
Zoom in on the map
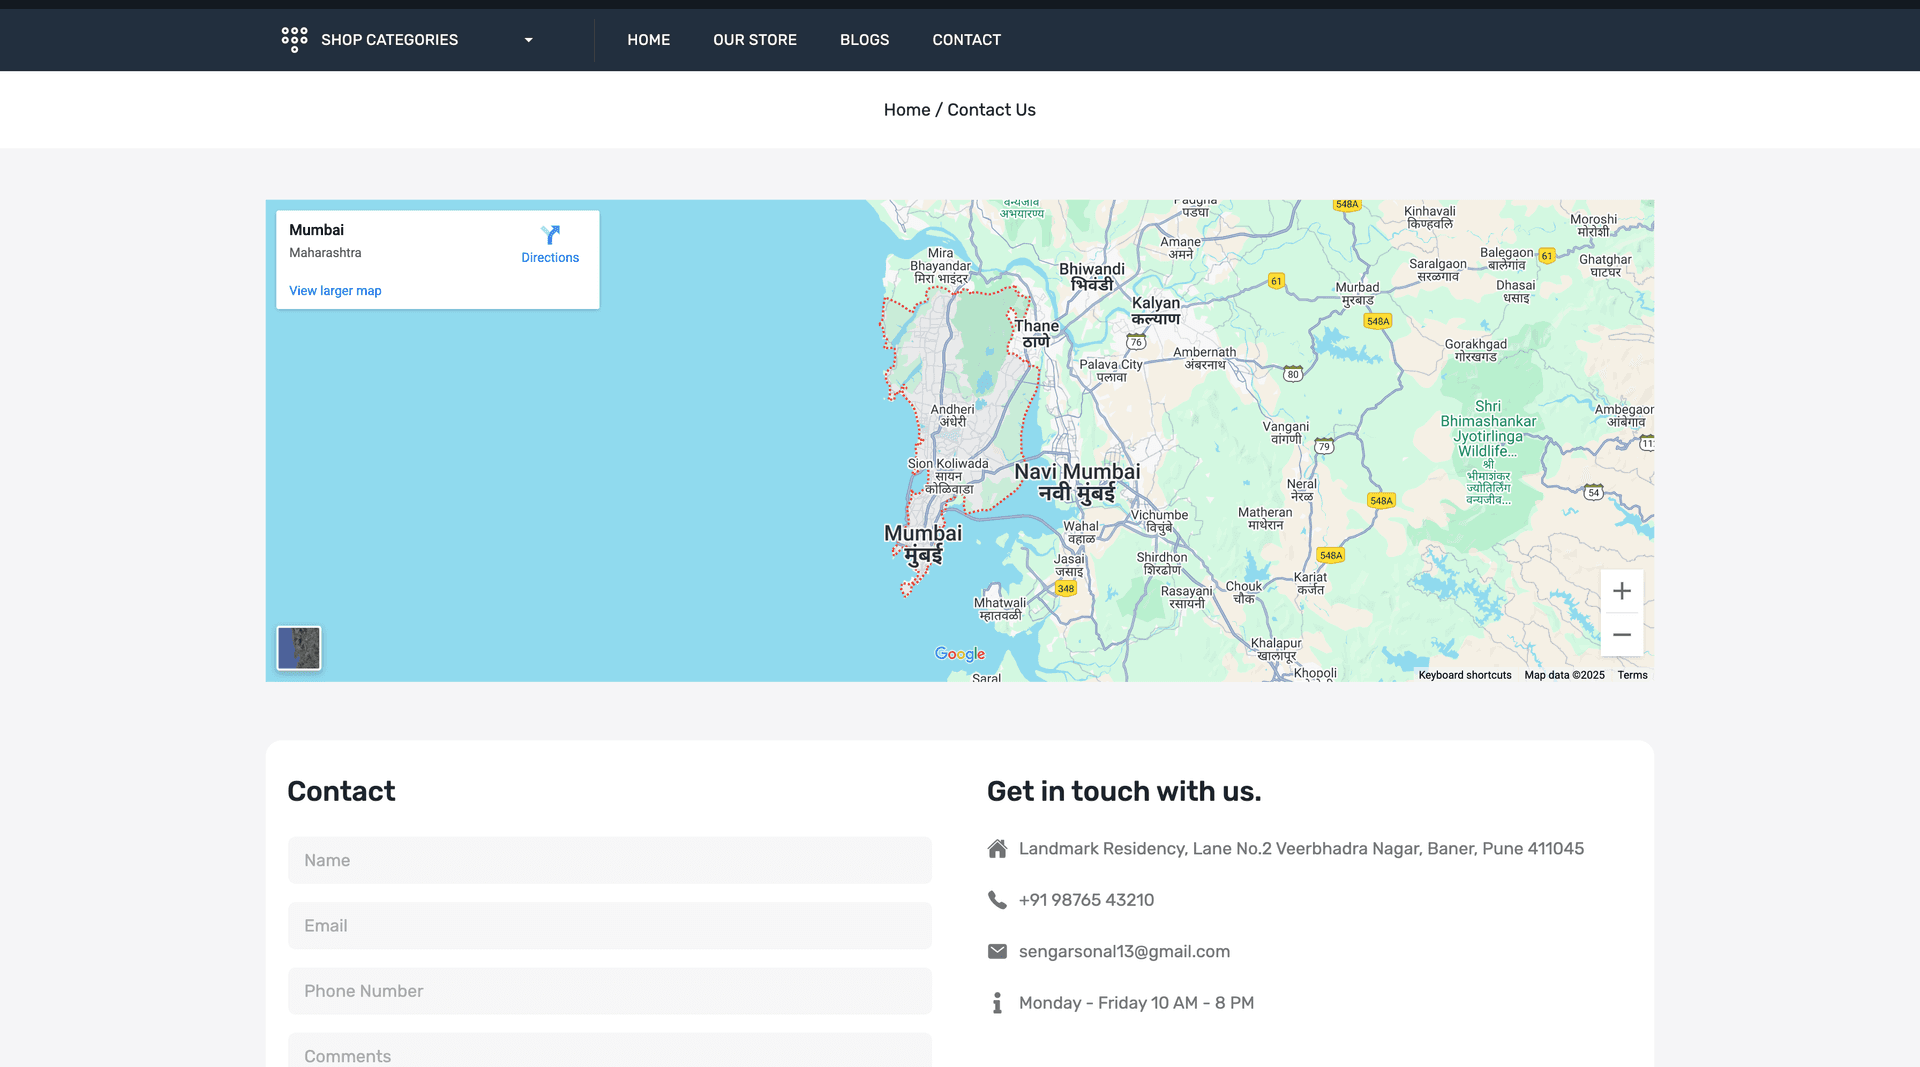pos(1621,591)
